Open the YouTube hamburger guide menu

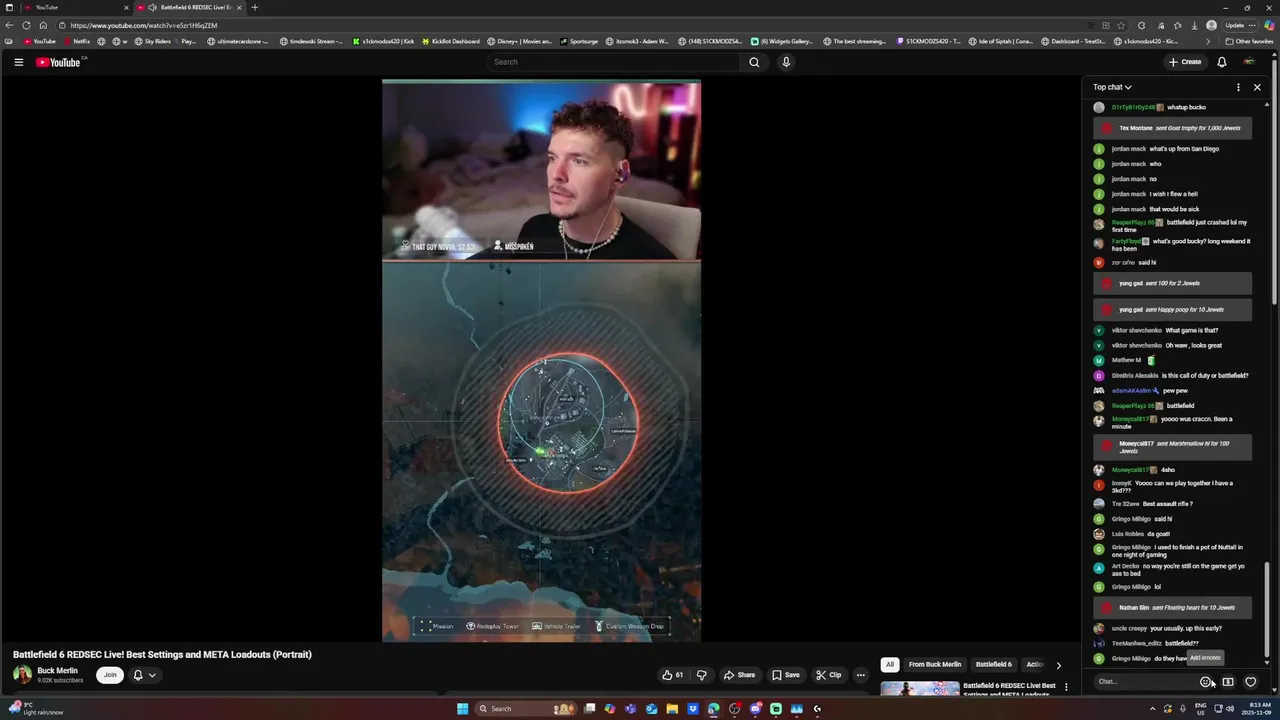18,62
